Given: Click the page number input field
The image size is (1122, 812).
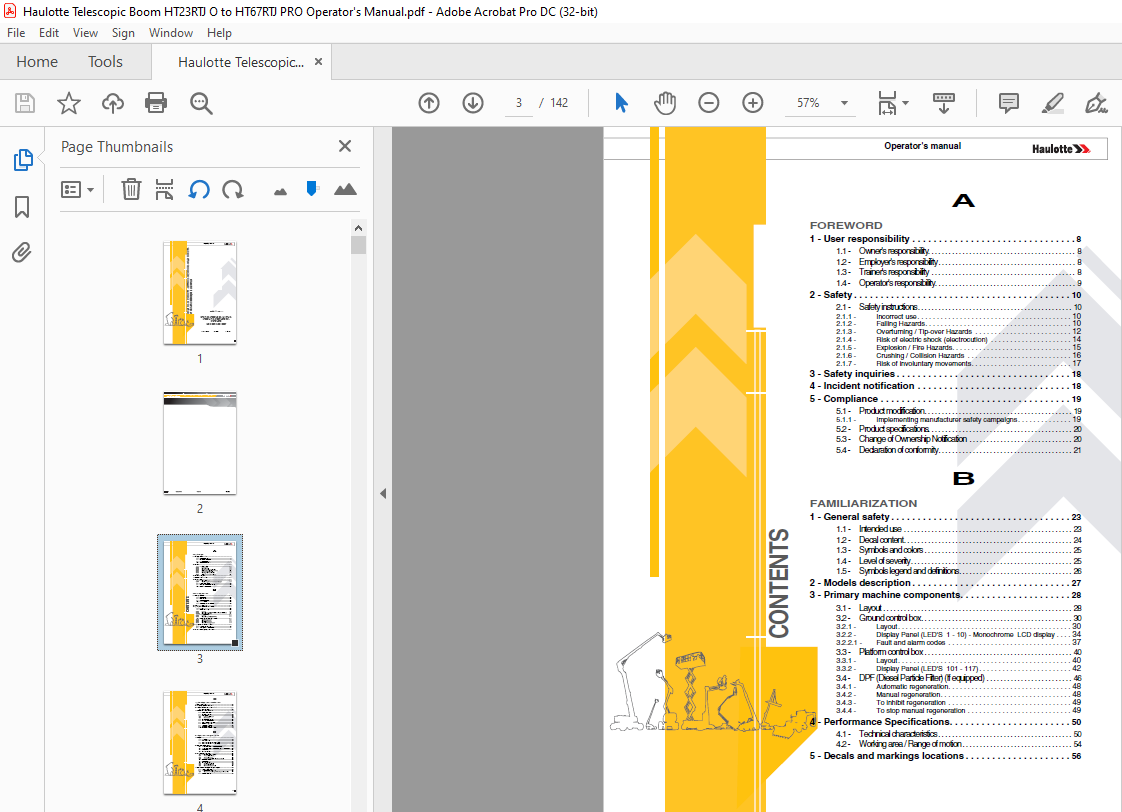Looking at the screenshot, I should (x=519, y=103).
